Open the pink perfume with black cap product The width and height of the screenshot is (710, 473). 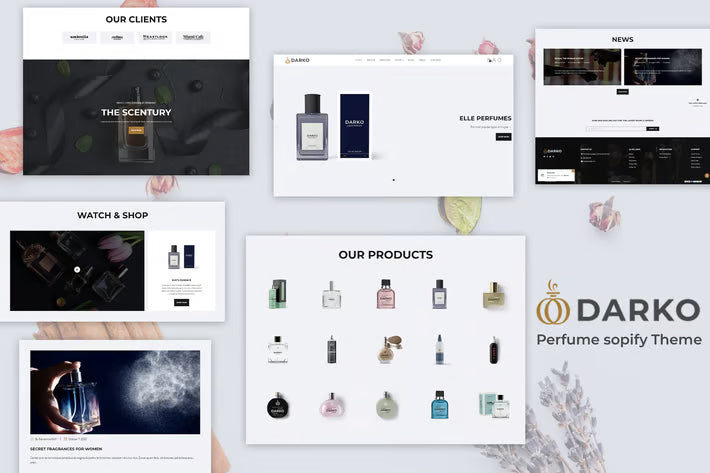(386, 294)
